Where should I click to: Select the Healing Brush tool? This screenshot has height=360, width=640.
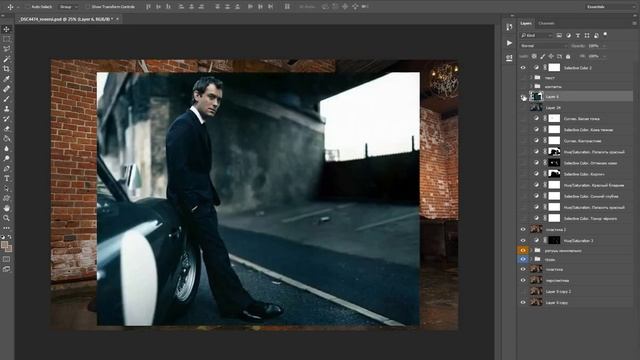coord(7,89)
